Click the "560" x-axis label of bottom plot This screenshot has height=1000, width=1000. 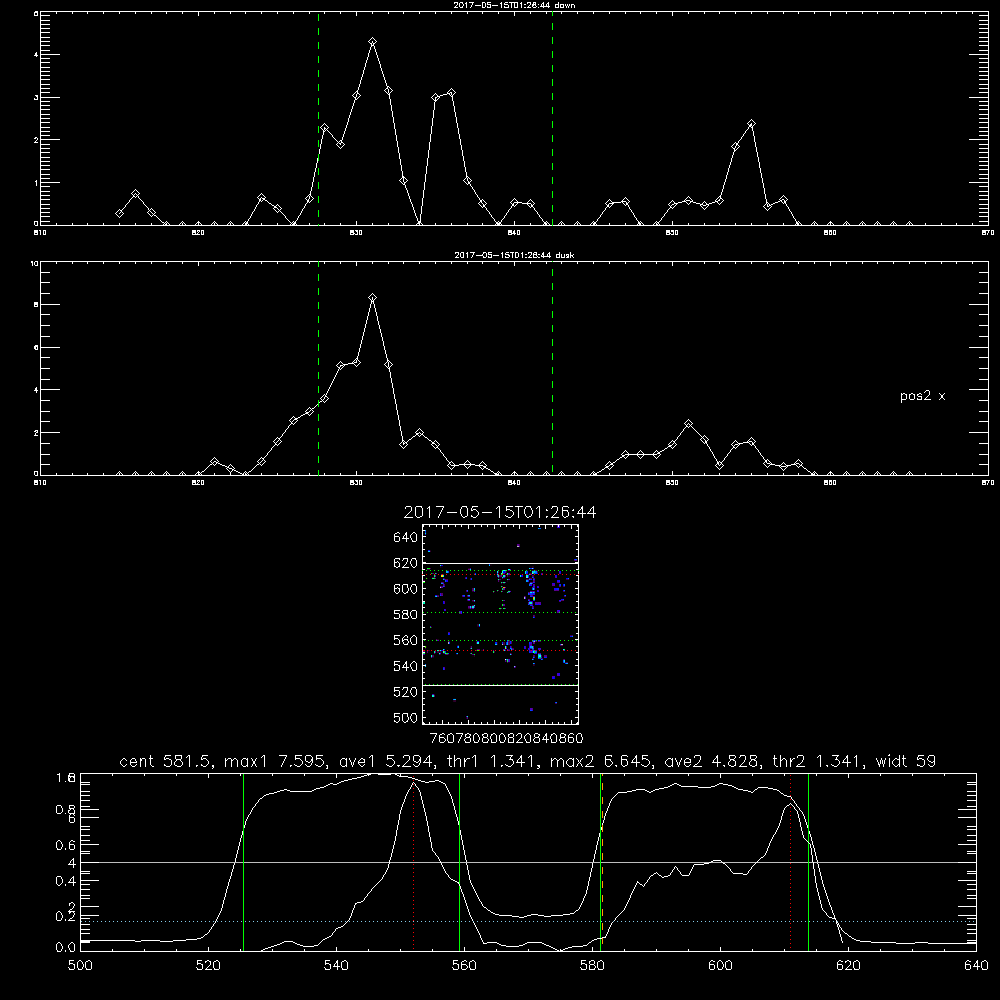point(464,966)
